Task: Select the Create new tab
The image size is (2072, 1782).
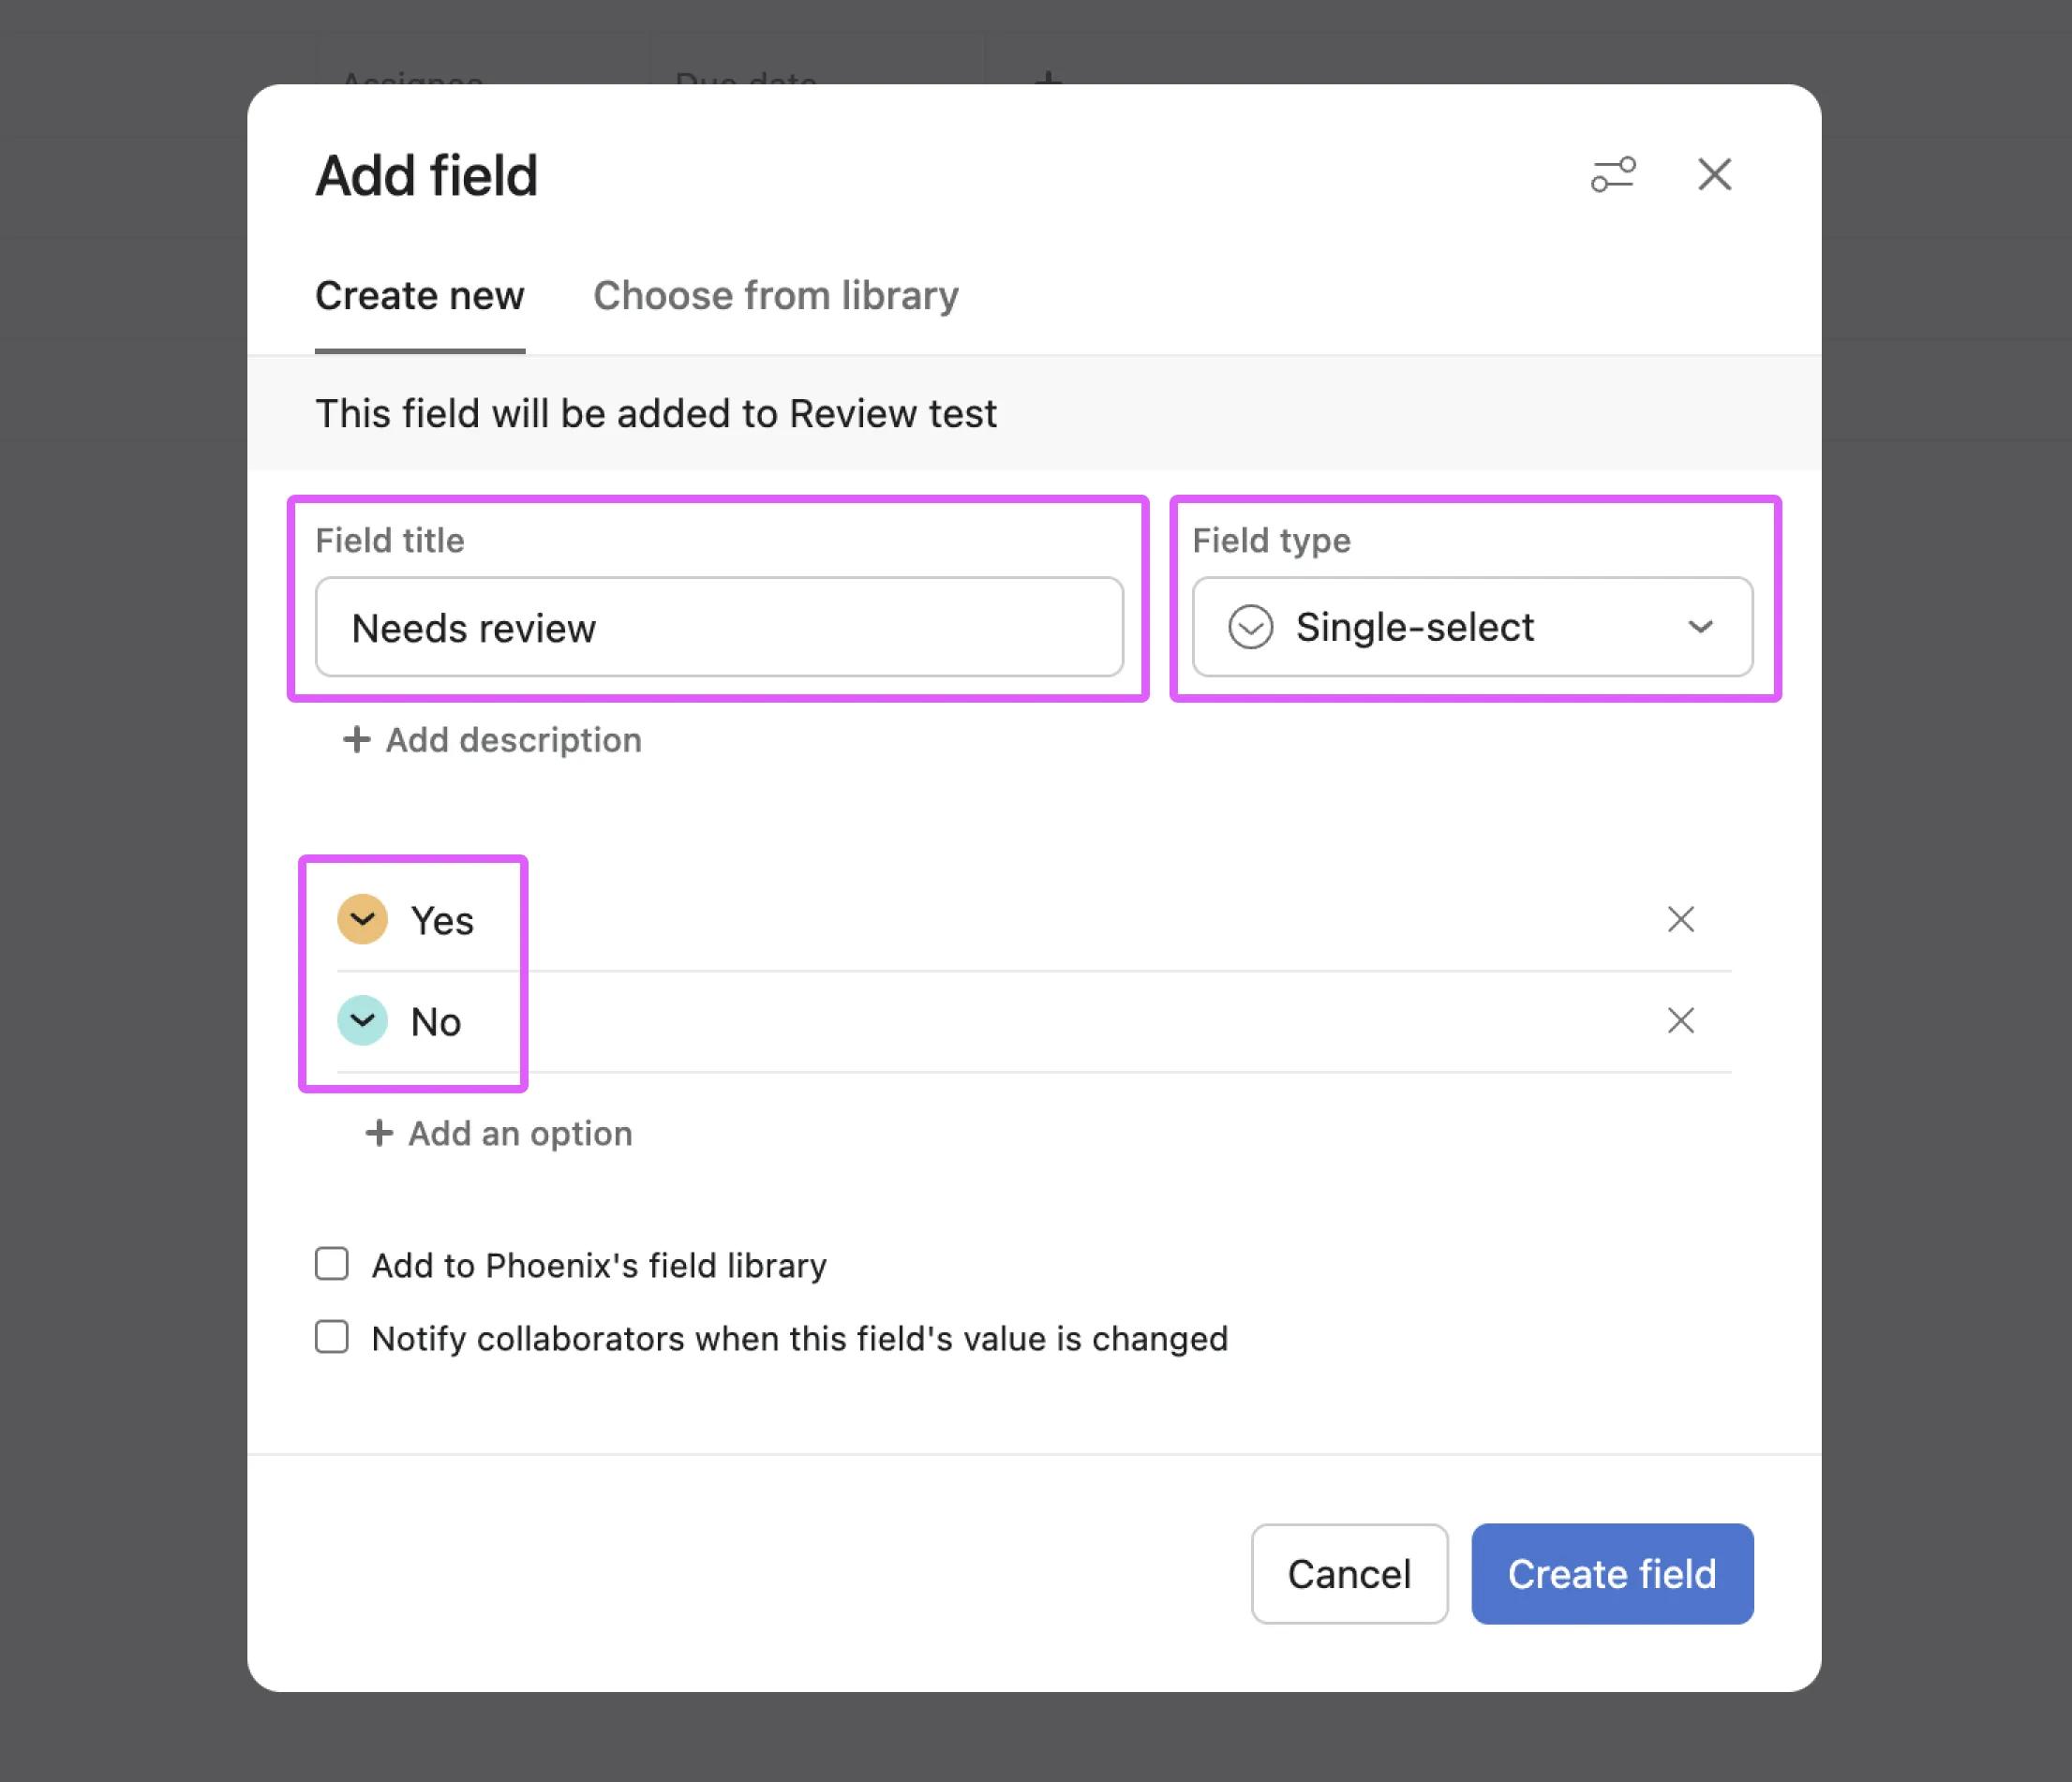Action: (419, 296)
